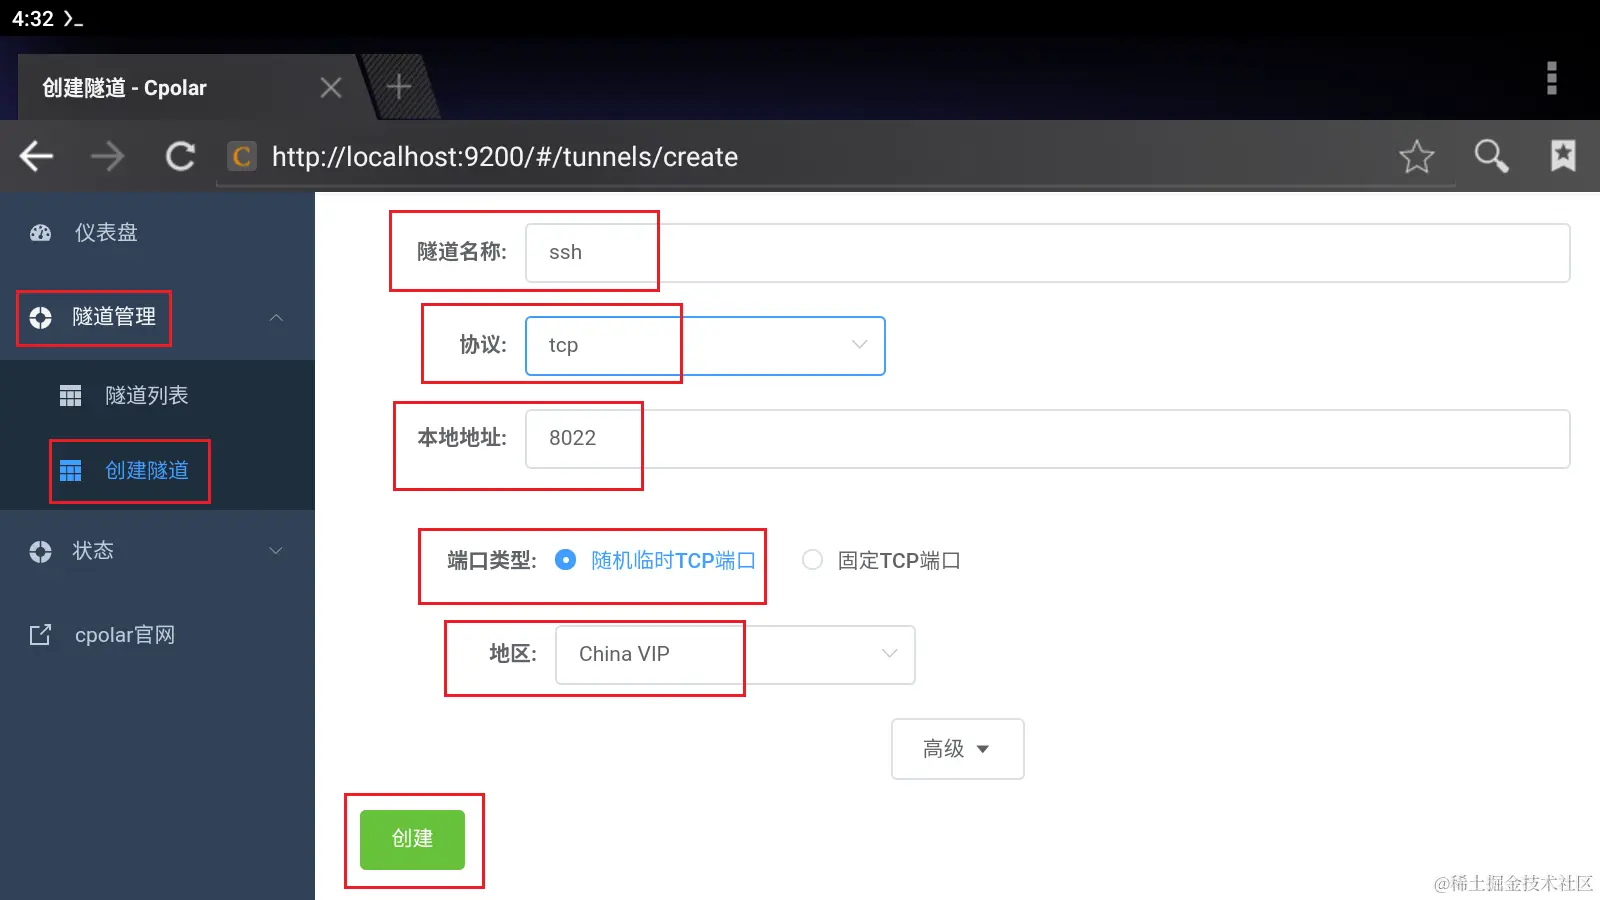Click the 地区: field label

coord(513,654)
